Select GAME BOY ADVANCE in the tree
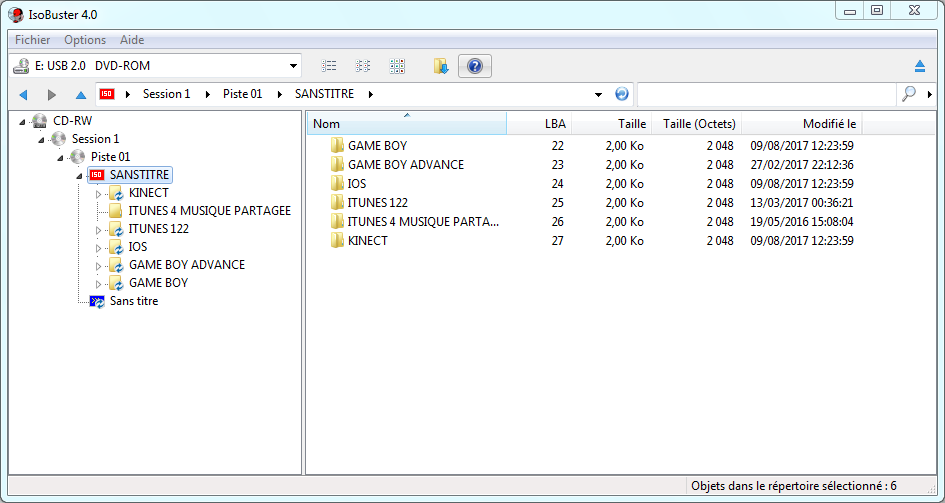The height and width of the screenshot is (503, 945). tap(187, 264)
